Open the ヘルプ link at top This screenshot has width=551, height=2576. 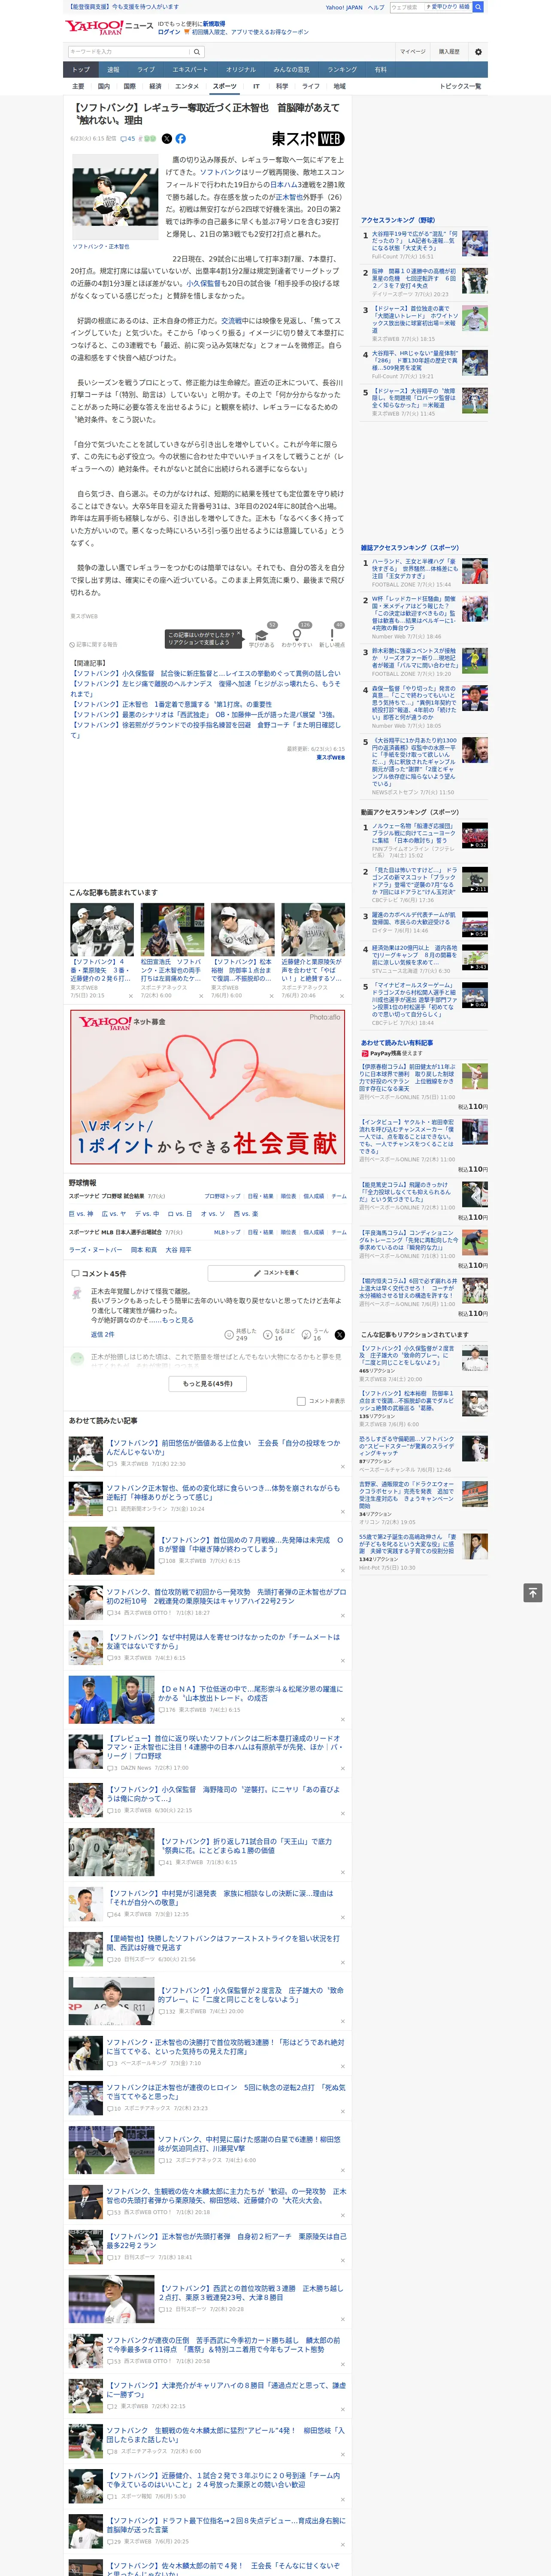click(375, 7)
